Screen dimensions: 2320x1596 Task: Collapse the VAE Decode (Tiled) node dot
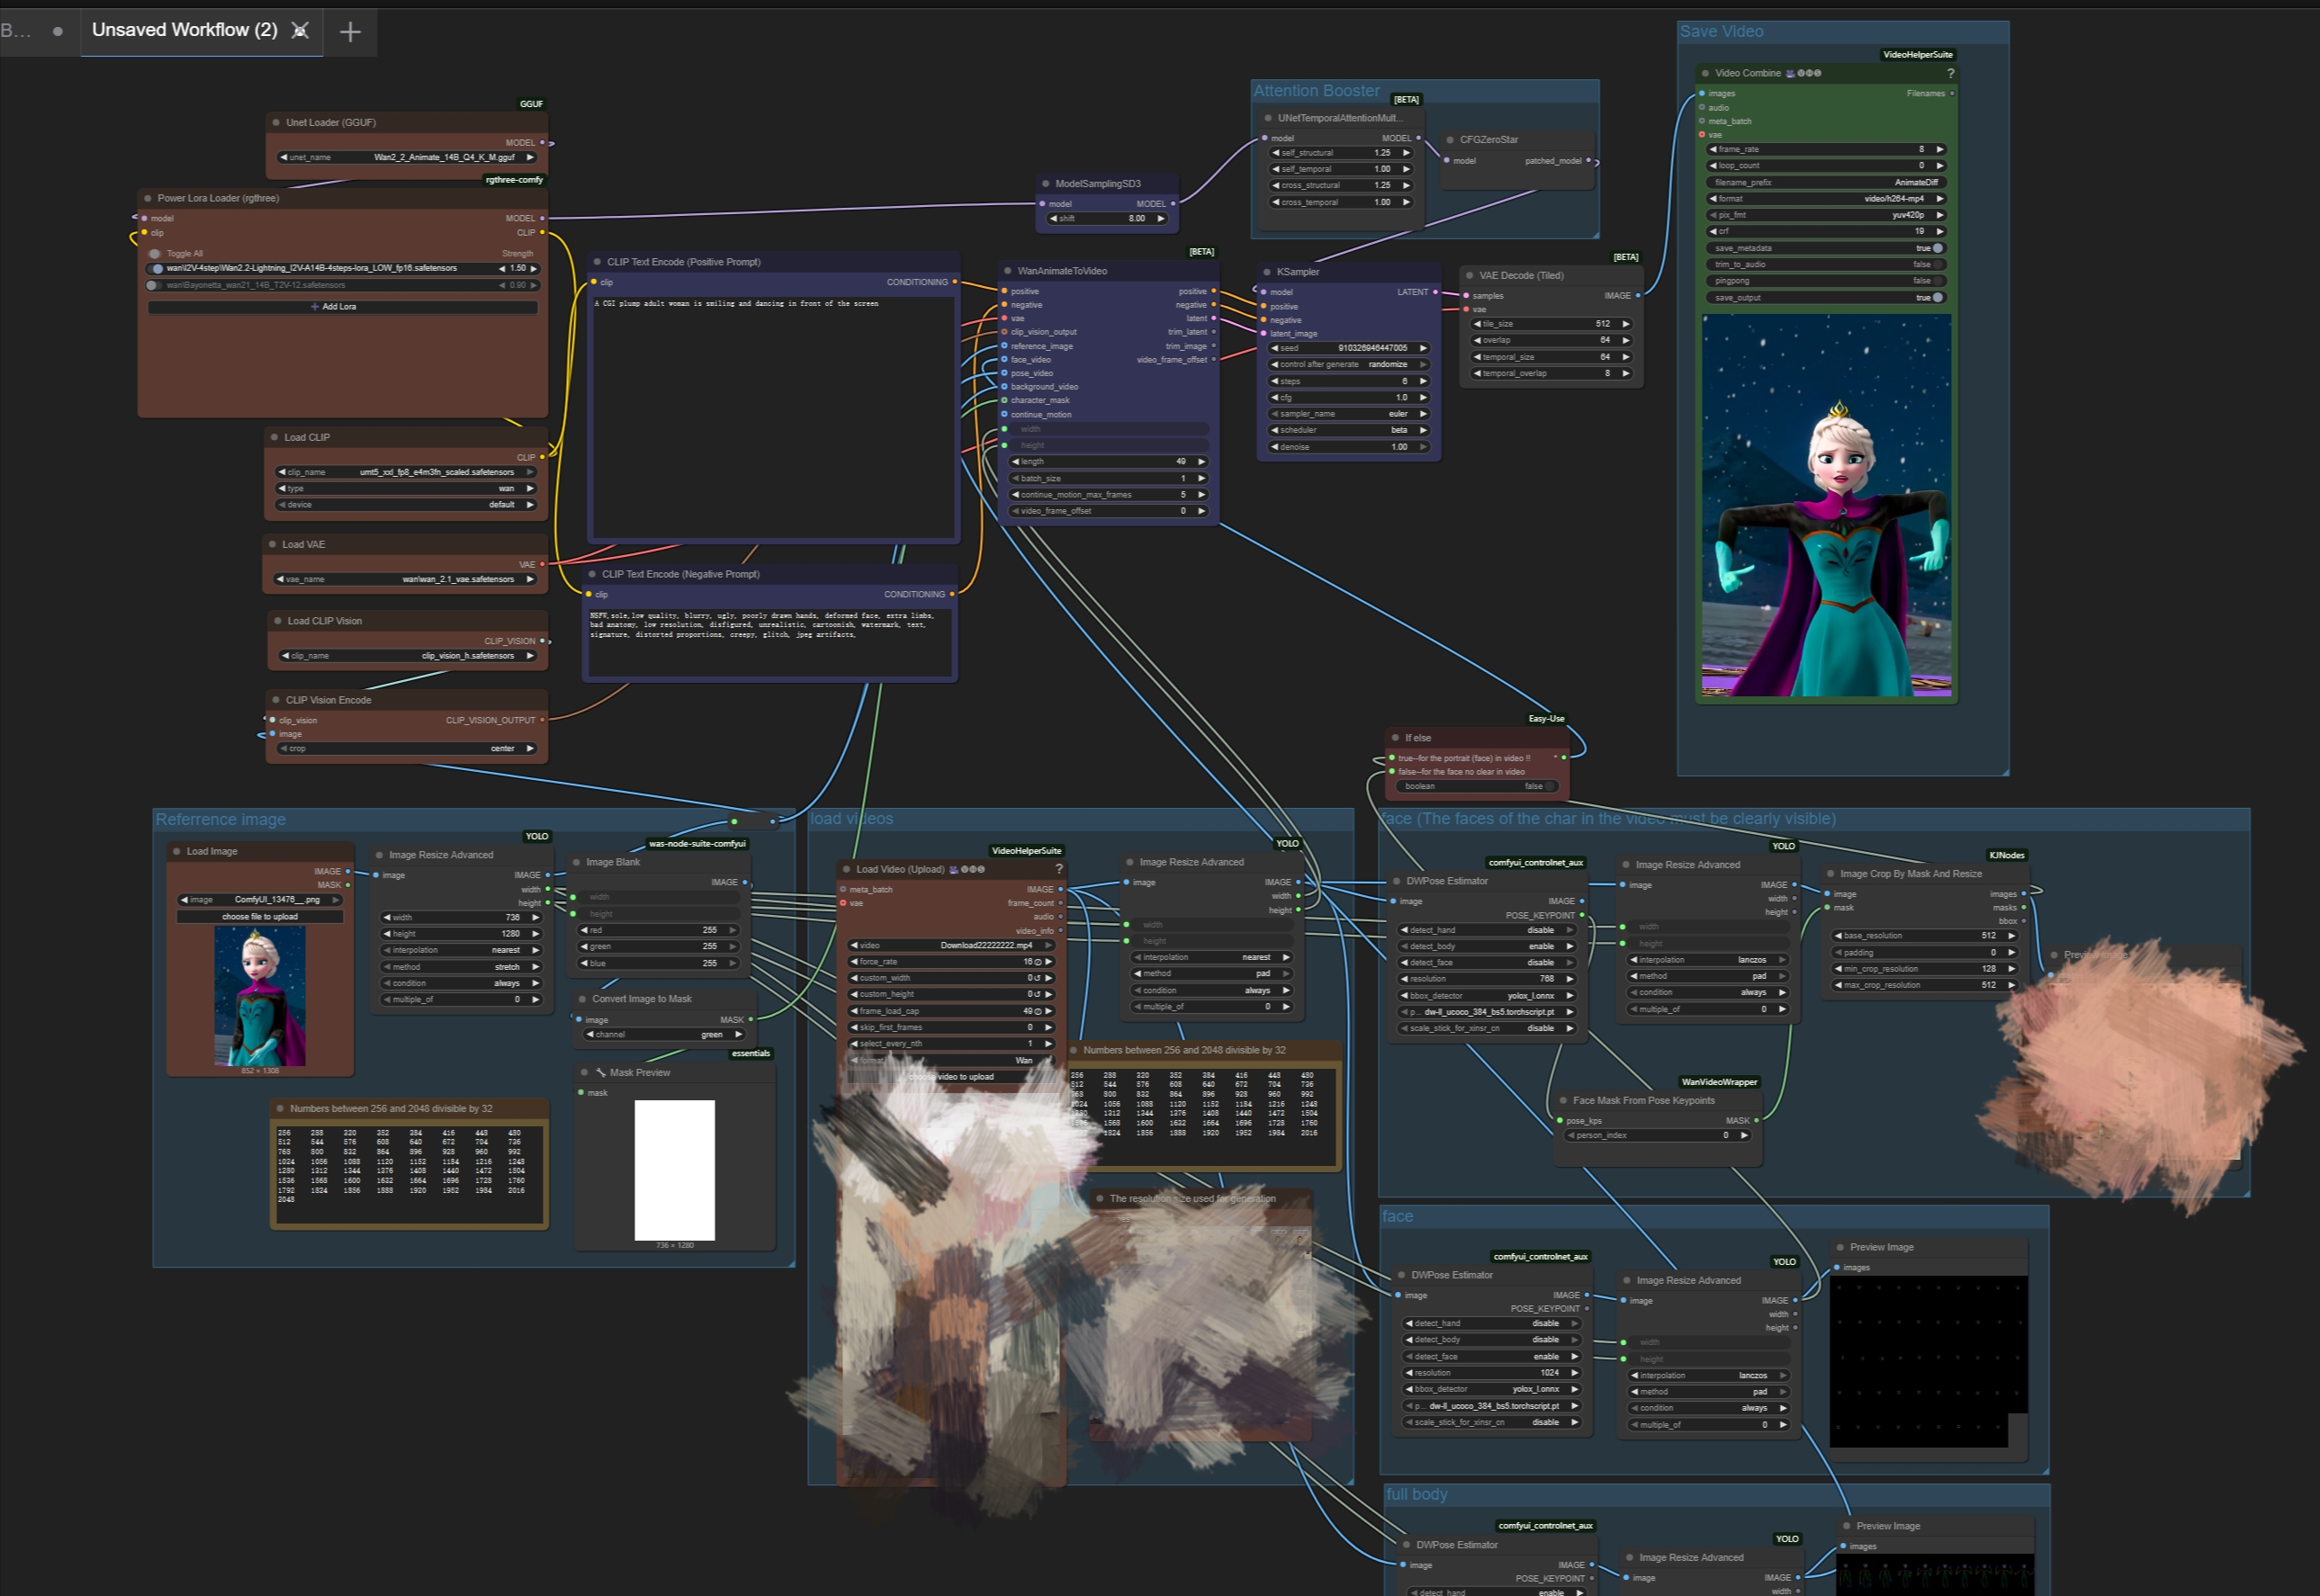1470,275
